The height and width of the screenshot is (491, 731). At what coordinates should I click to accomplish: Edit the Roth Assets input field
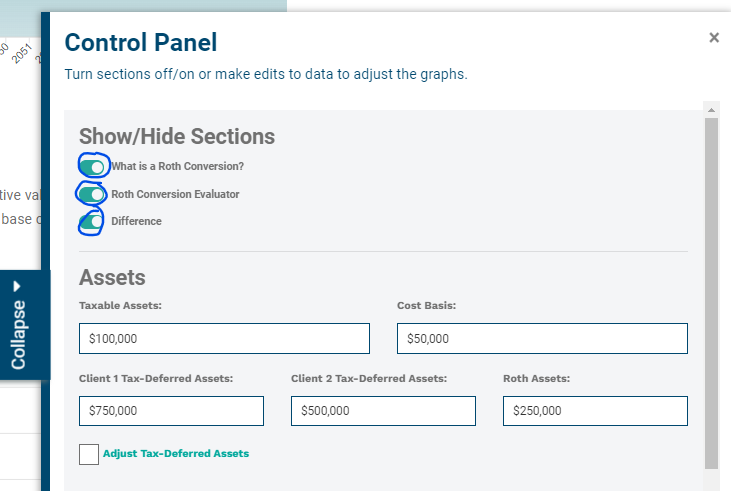pyautogui.click(x=595, y=411)
